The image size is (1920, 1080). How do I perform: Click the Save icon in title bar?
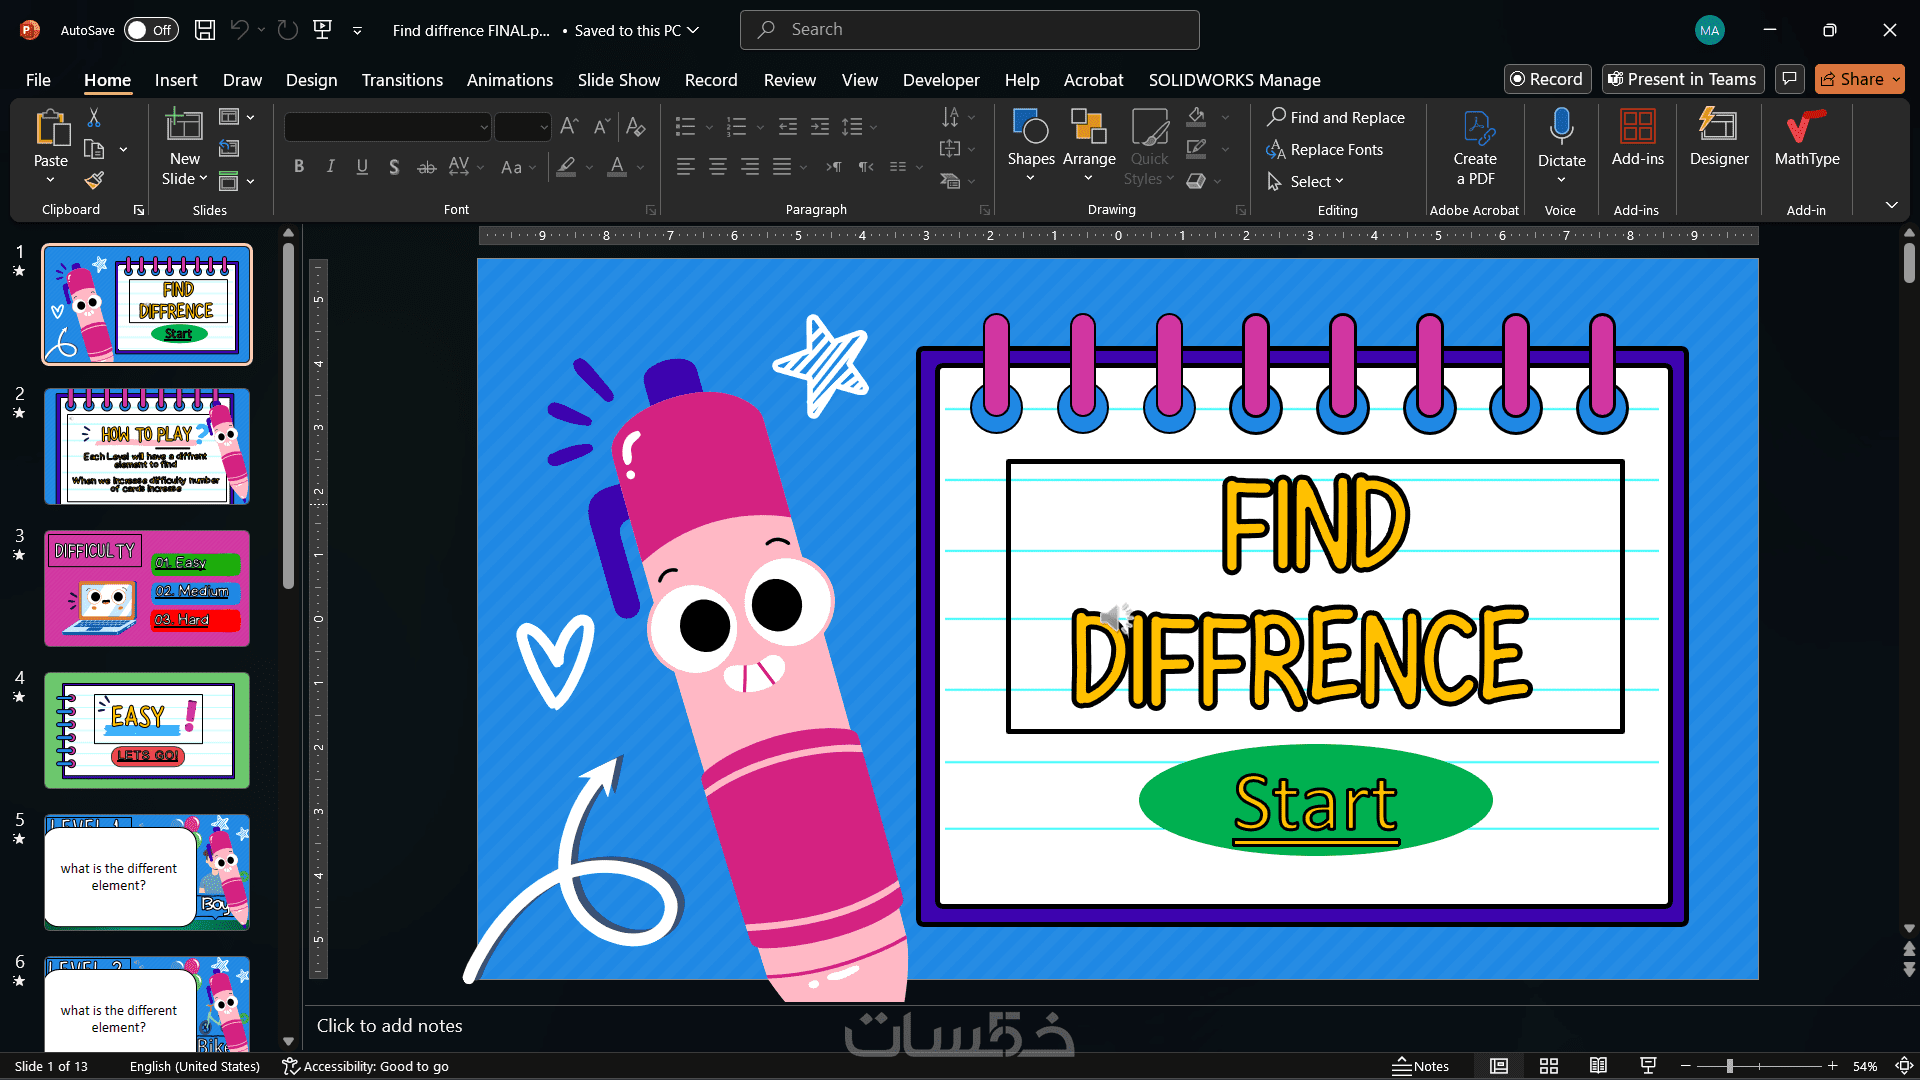pyautogui.click(x=205, y=30)
